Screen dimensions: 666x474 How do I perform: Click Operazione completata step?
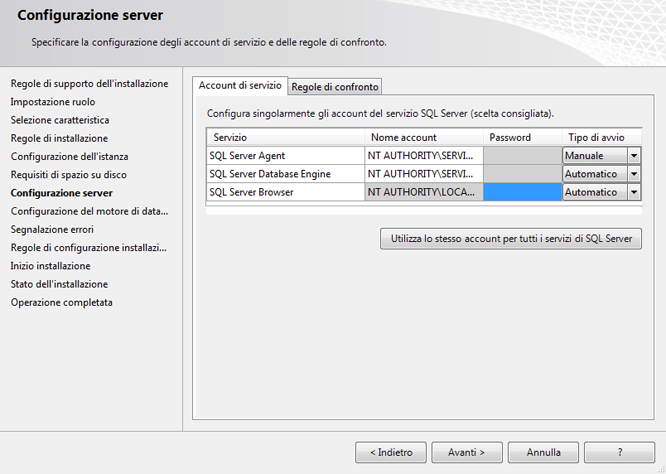coord(62,302)
